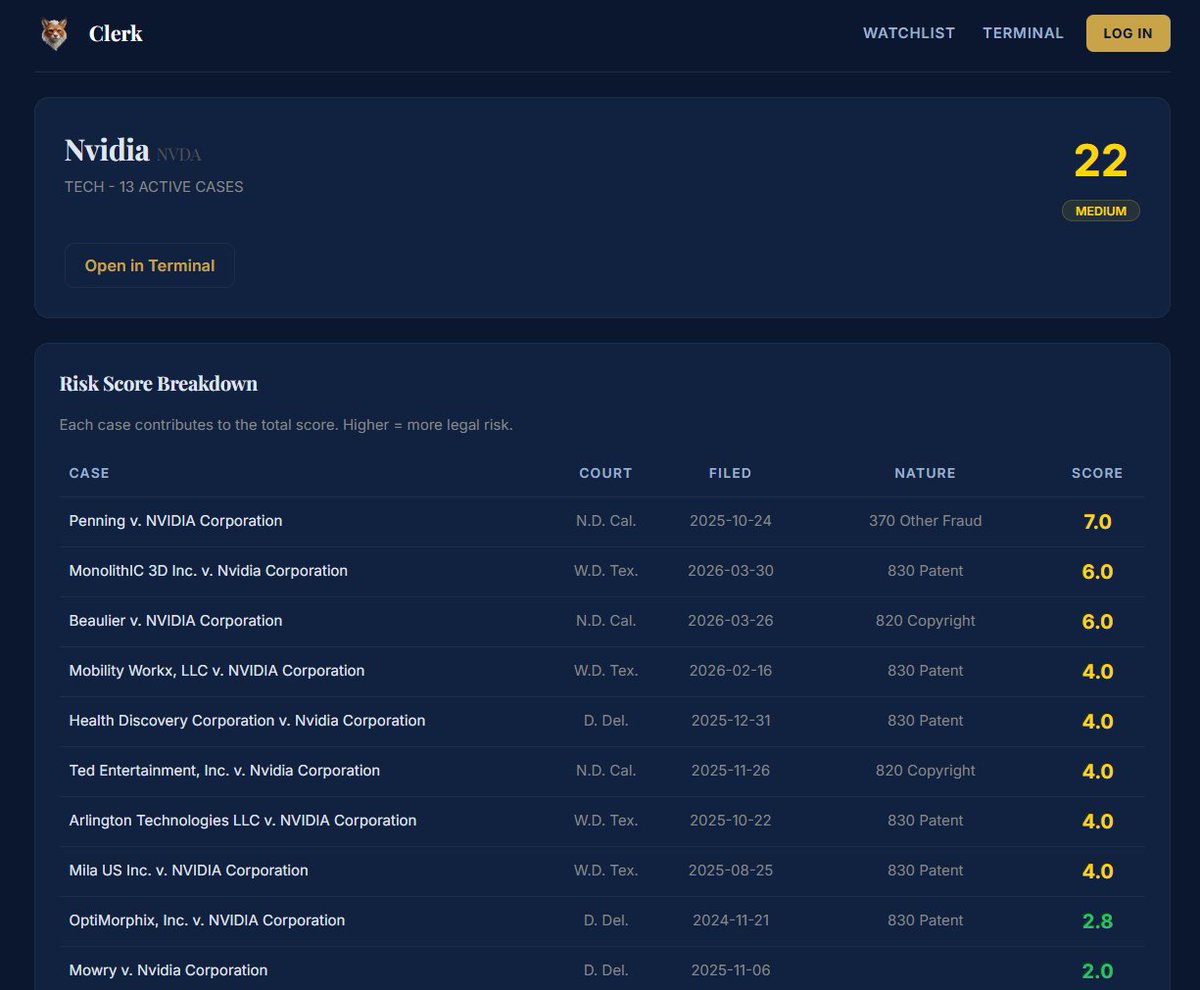Click the Clerk fox logo icon
Screen dimensions: 1200x990
54,33
